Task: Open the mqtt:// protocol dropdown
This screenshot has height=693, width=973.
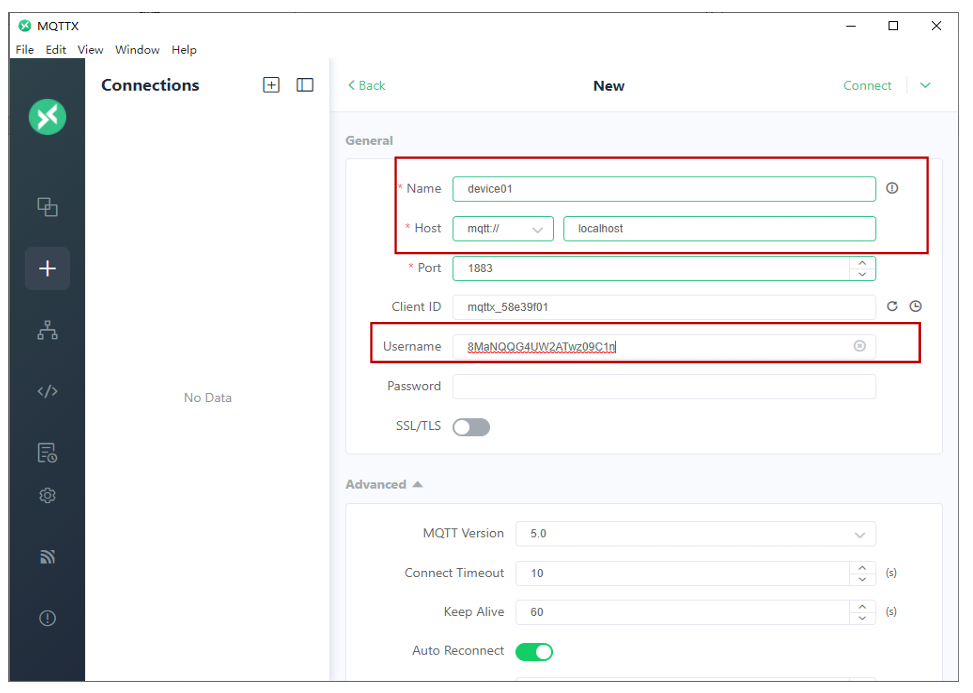Action: (503, 228)
